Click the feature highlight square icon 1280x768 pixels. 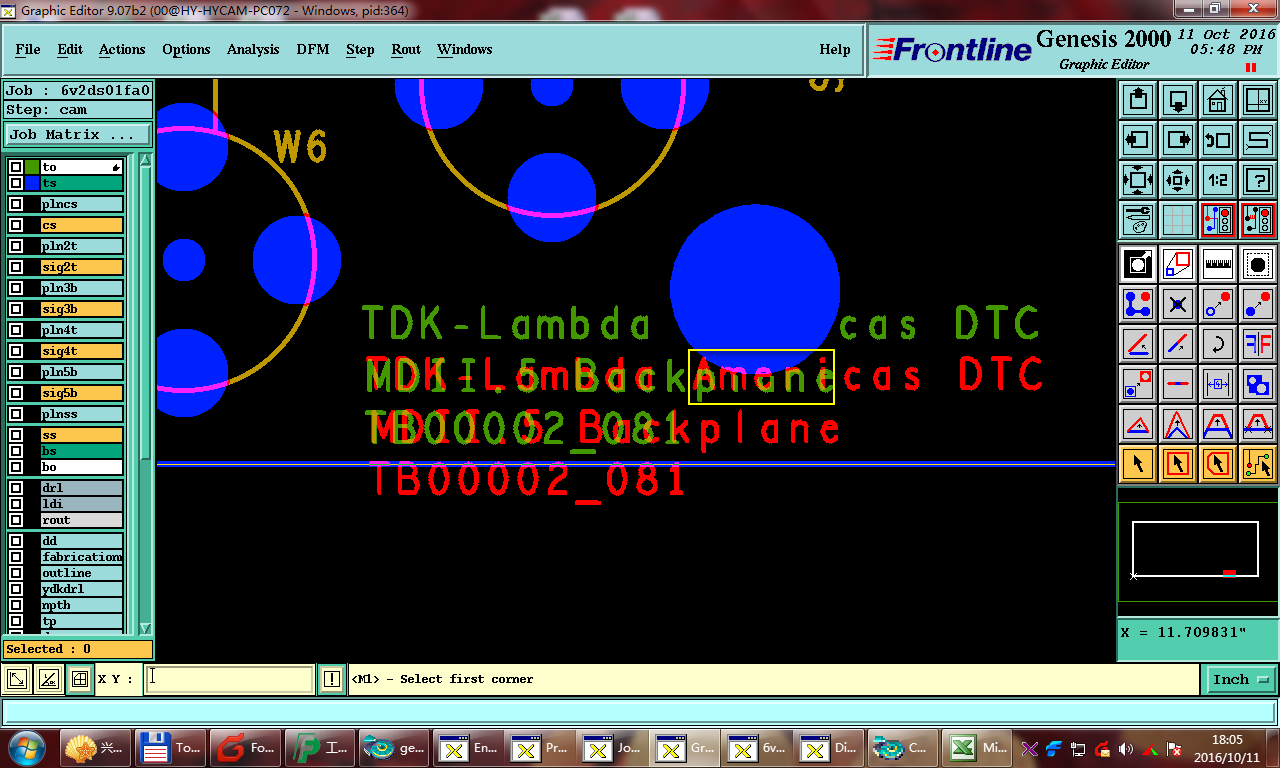tap(1138, 265)
